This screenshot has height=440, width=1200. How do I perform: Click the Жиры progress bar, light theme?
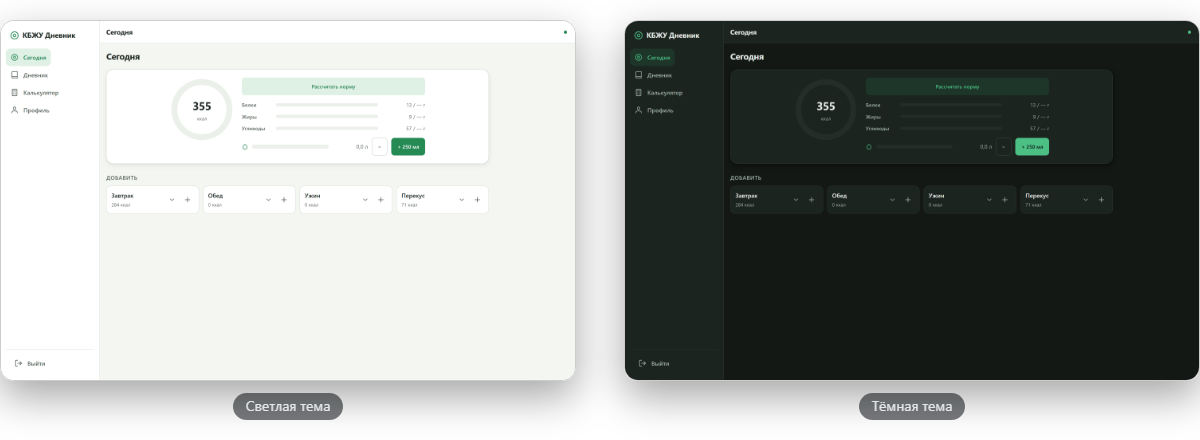327,116
